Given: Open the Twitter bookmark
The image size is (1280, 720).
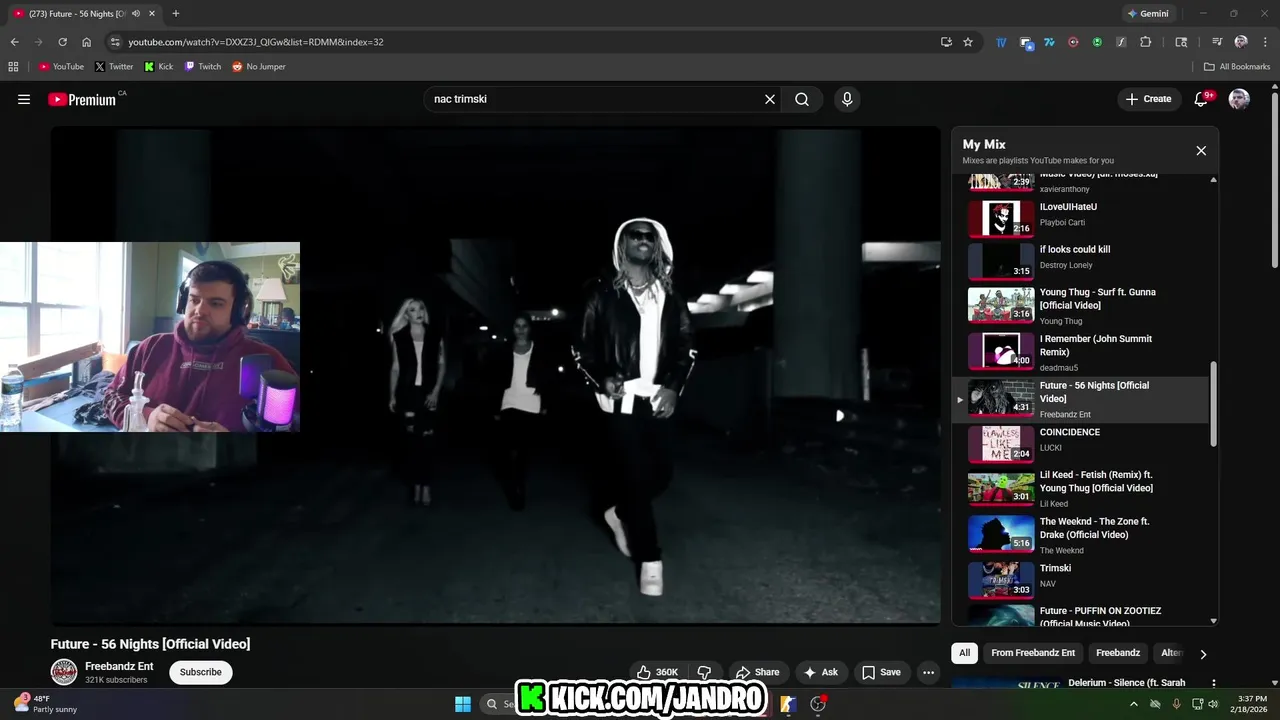Looking at the screenshot, I should point(114,66).
